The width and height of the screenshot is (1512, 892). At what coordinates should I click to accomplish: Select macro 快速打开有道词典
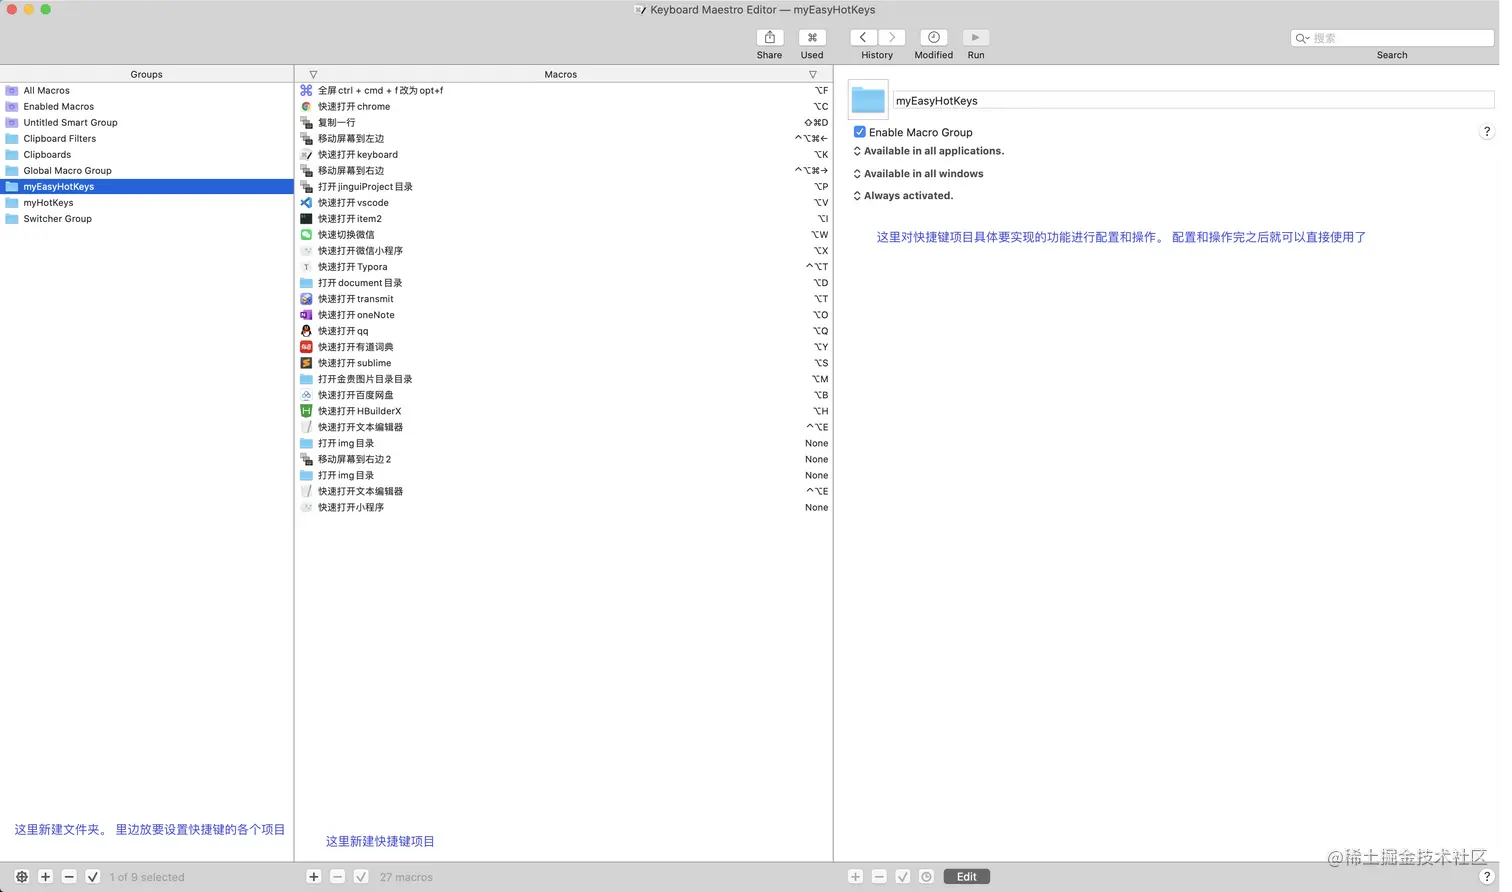pyautogui.click(x=564, y=346)
